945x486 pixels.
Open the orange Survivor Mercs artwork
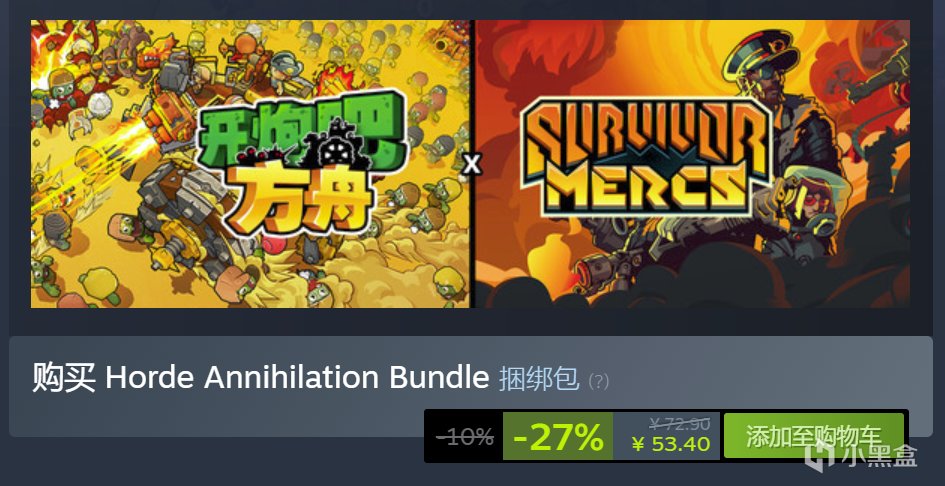[692, 164]
